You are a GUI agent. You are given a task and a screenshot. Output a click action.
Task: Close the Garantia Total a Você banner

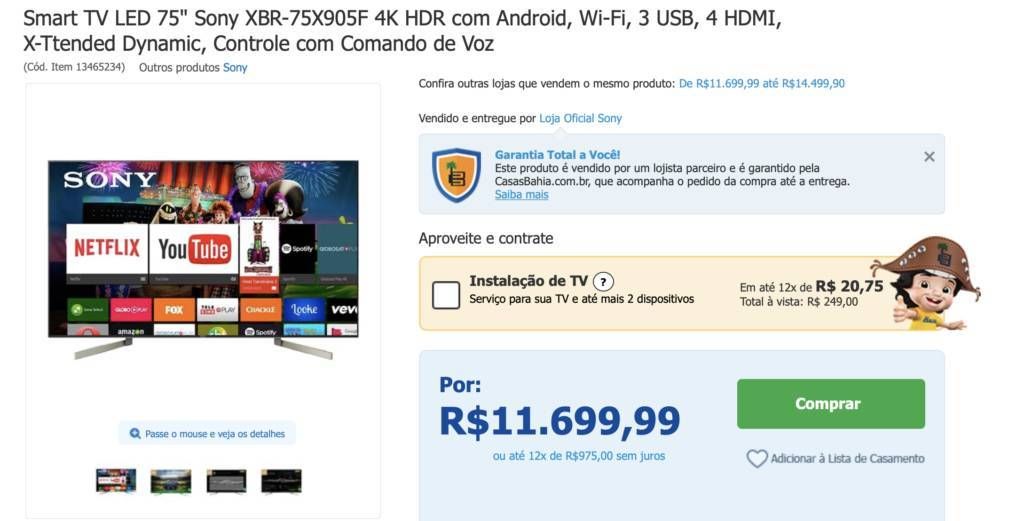(929, 157)
